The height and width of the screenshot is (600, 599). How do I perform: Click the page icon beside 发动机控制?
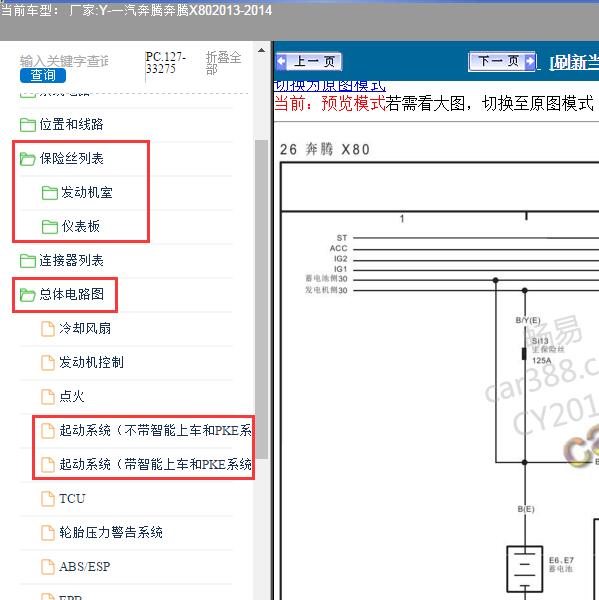48,363
